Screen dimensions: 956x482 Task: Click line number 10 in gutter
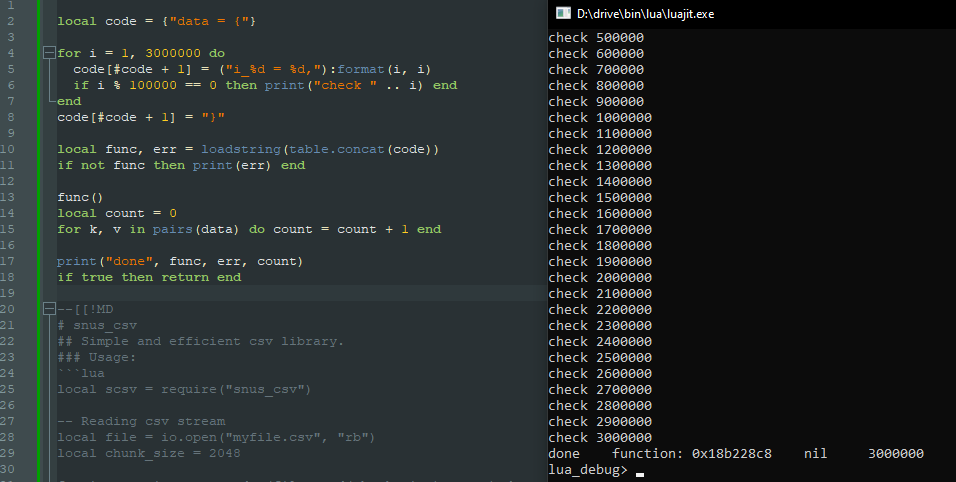(x=8, y=149)
